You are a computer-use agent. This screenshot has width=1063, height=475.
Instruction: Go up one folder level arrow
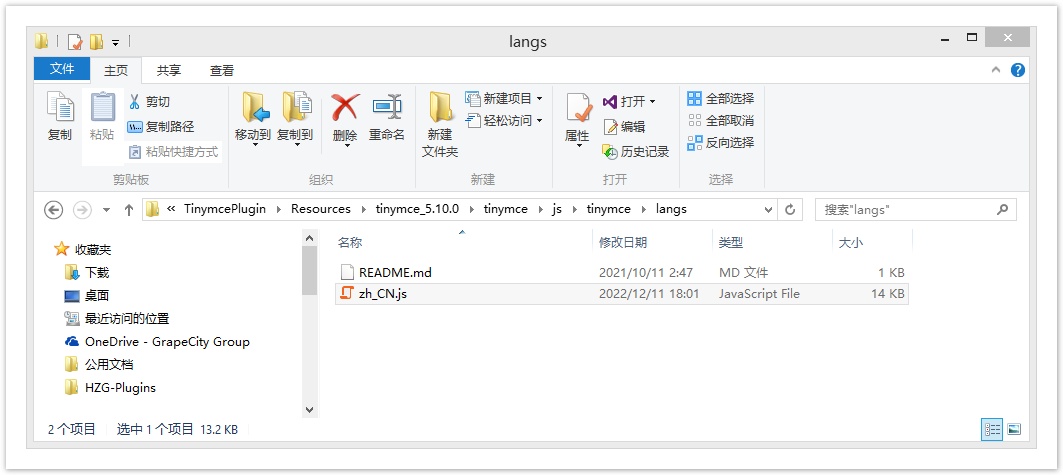pyautogui.click(x=129, y=210)
